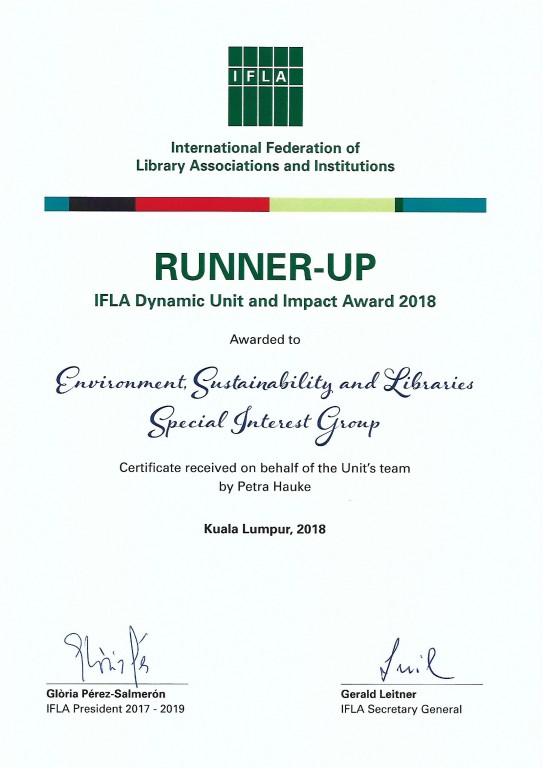Click the green IFLA logo
Viewport: 543px width, 768px height.
(x=265, y=86)
